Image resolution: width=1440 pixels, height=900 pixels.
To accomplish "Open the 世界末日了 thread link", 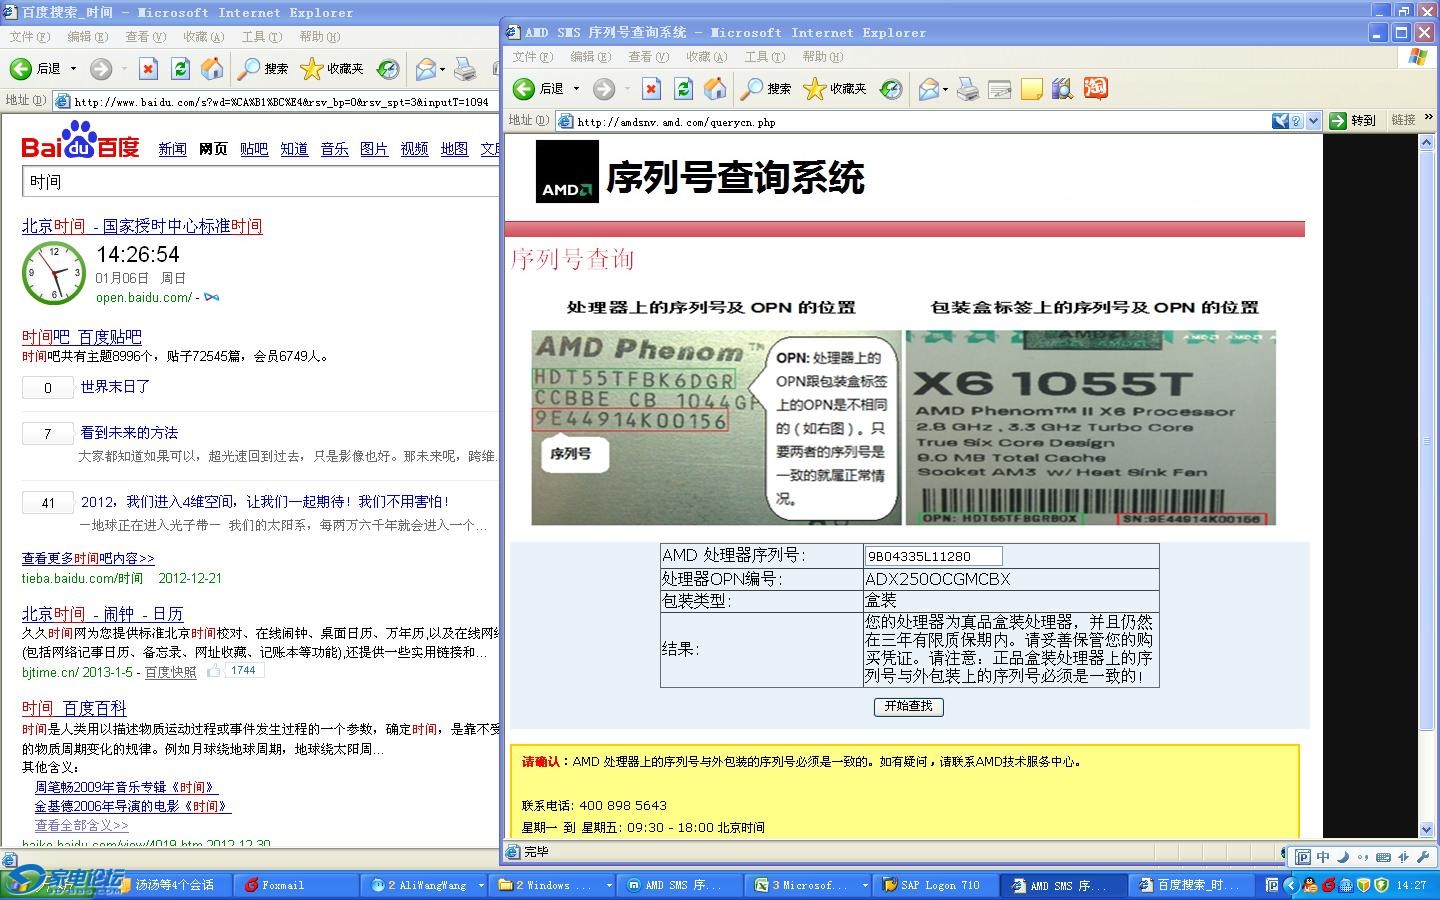I will [115, 386].
